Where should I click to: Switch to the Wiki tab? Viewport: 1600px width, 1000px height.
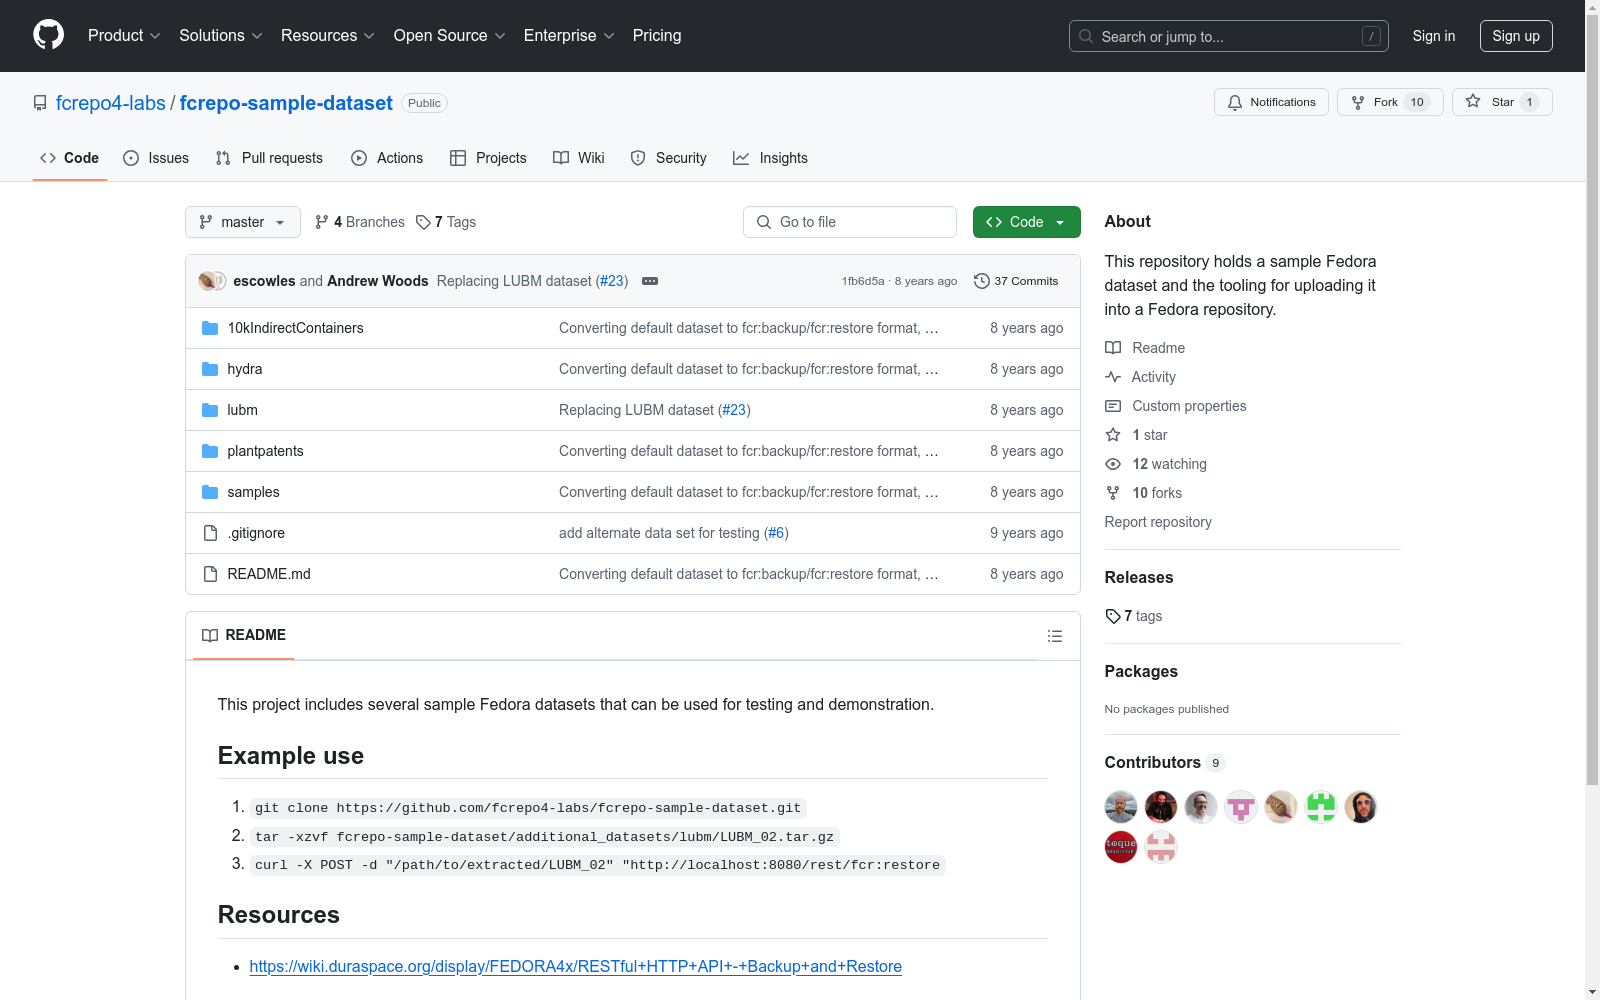point(579,158)
